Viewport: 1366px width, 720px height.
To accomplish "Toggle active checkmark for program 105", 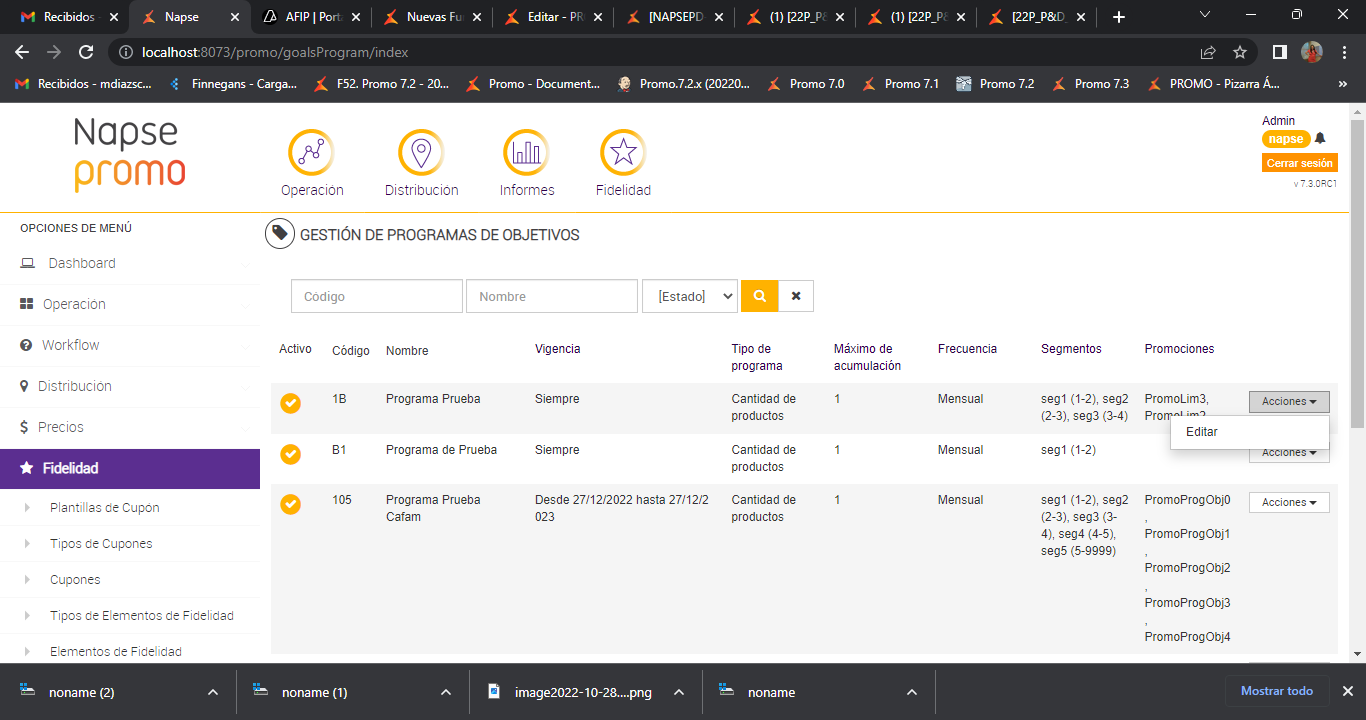I will [x=290, y=504].
